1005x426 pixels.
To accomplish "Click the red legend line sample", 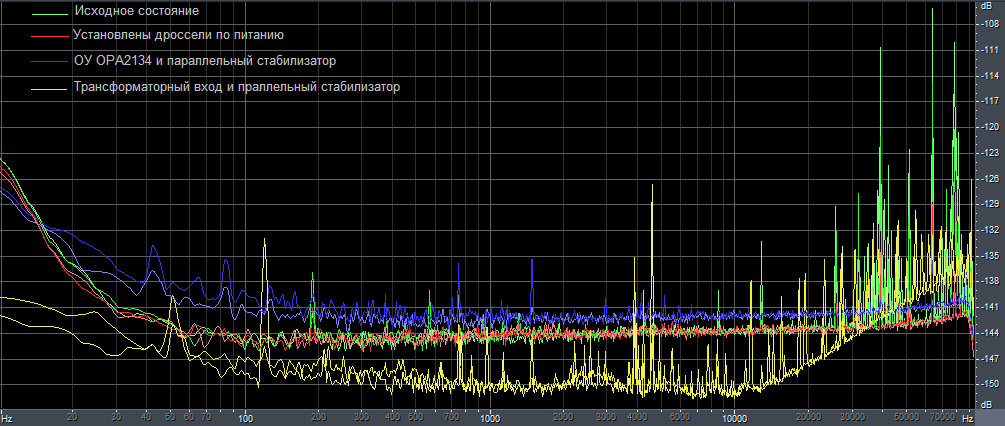I will click(50, 37).
